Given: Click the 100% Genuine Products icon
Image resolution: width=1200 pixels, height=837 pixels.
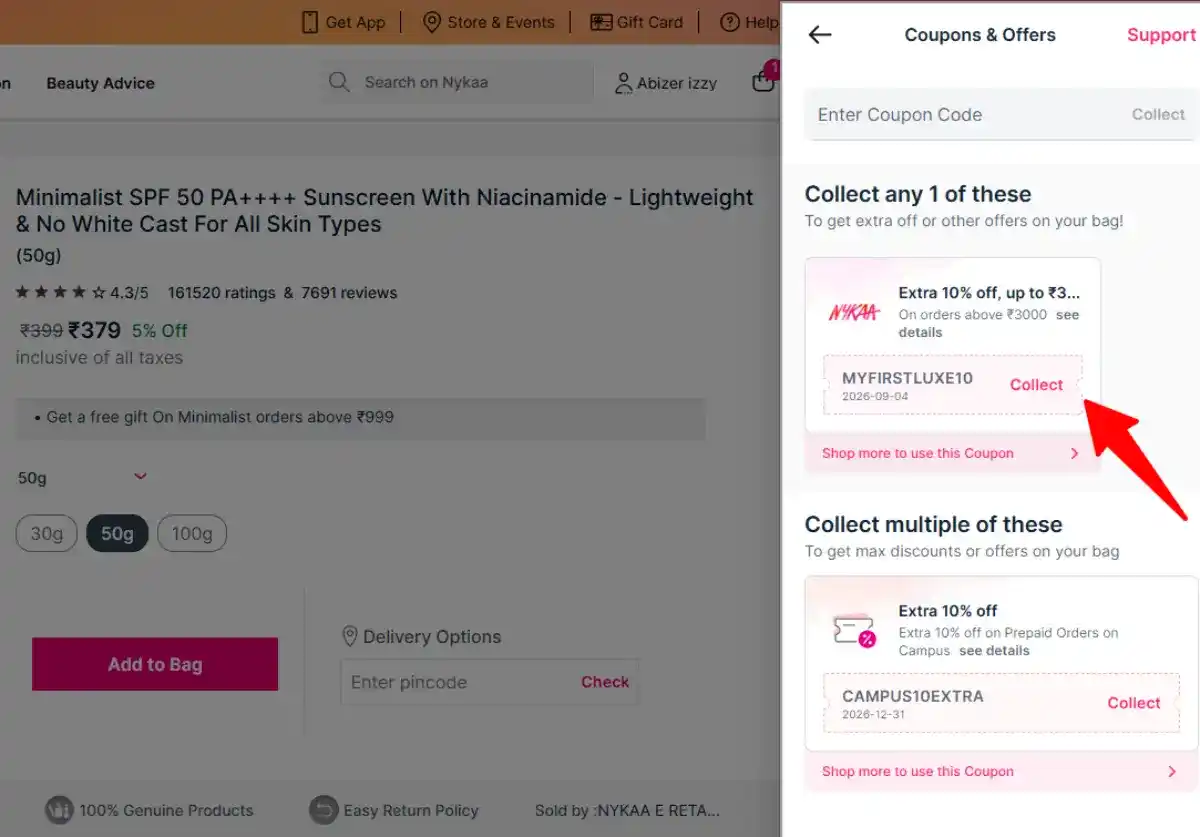Looking at the screenshot, I should [x=59, y=810].
